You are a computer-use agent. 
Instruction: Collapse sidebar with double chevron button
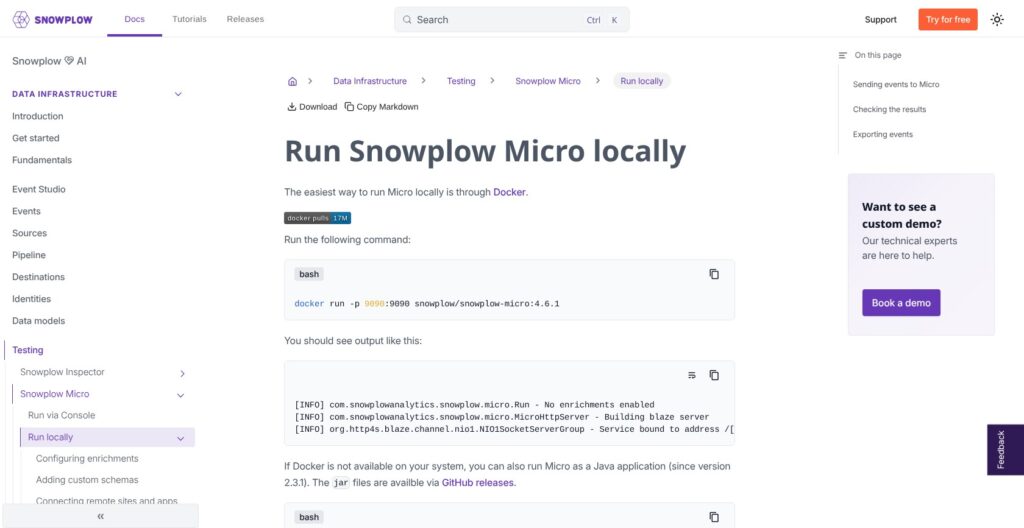pyautogui.click(x=101, y=516)
